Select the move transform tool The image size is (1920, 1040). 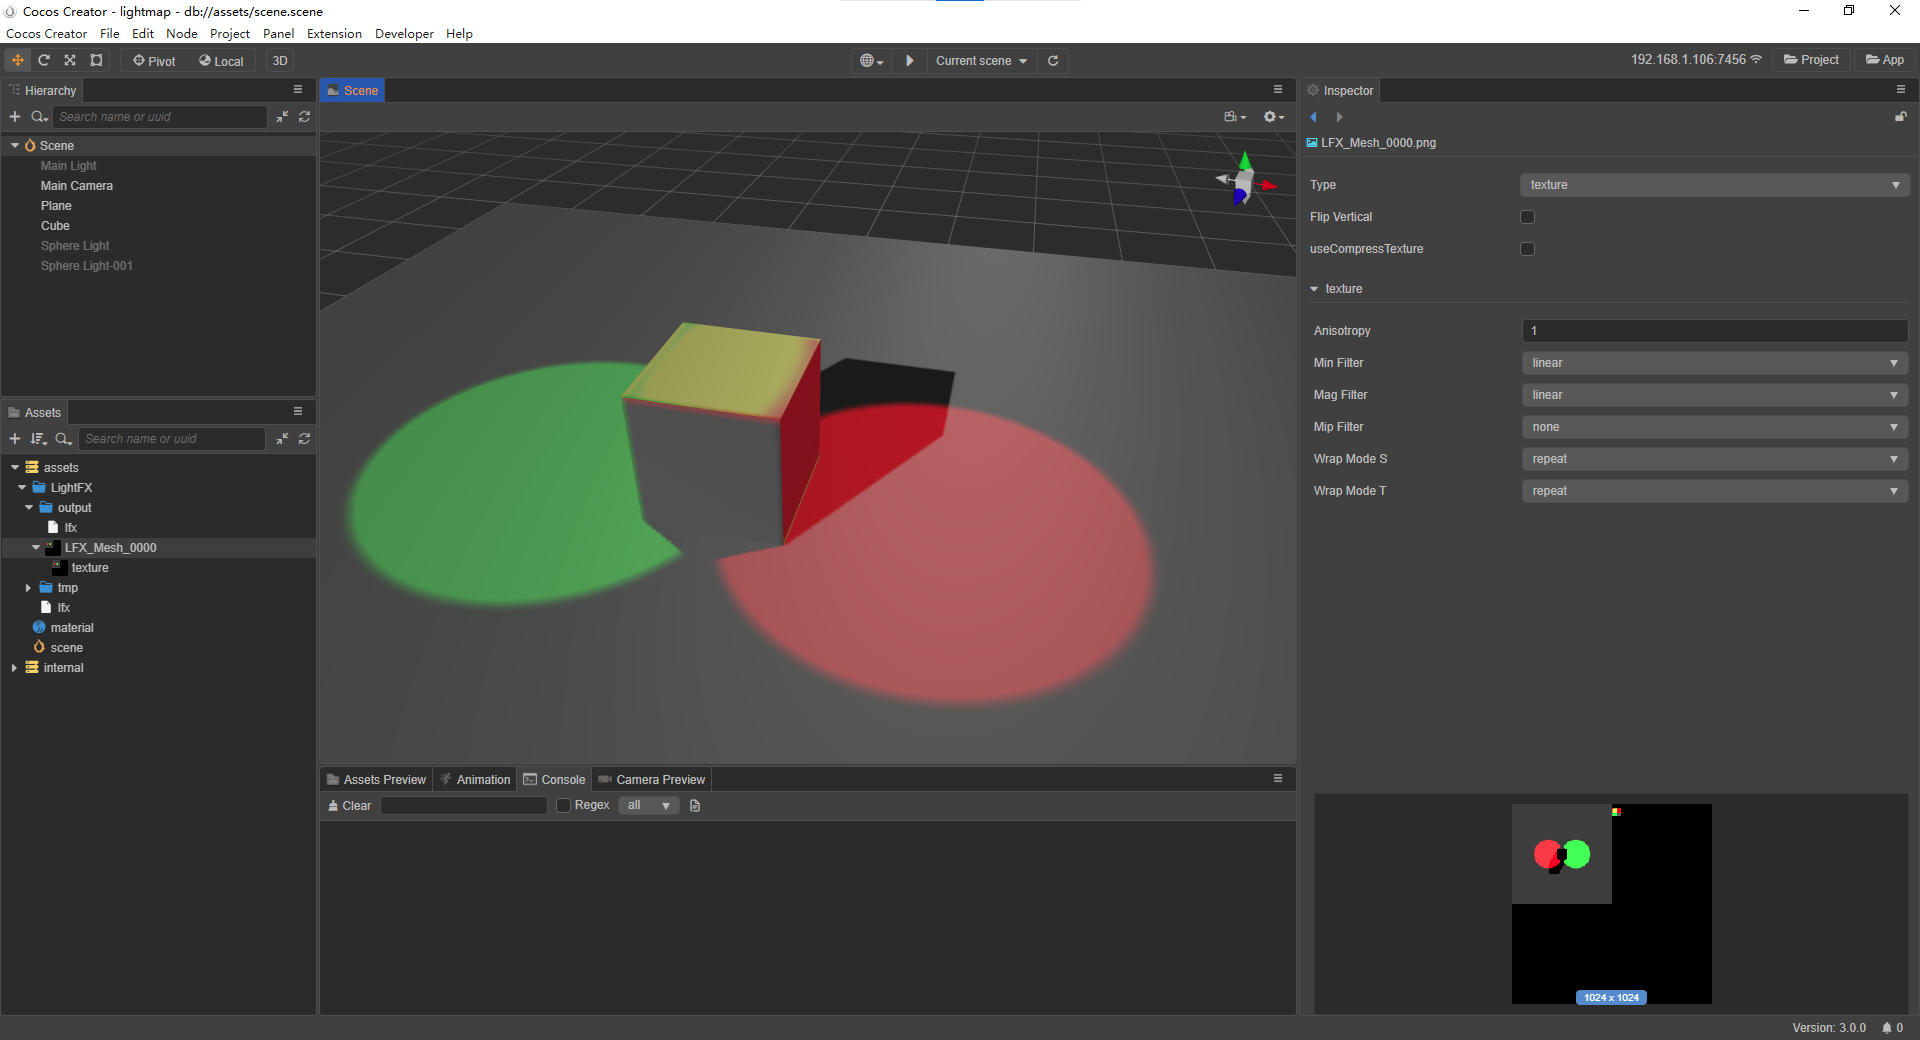pos(18,61)
